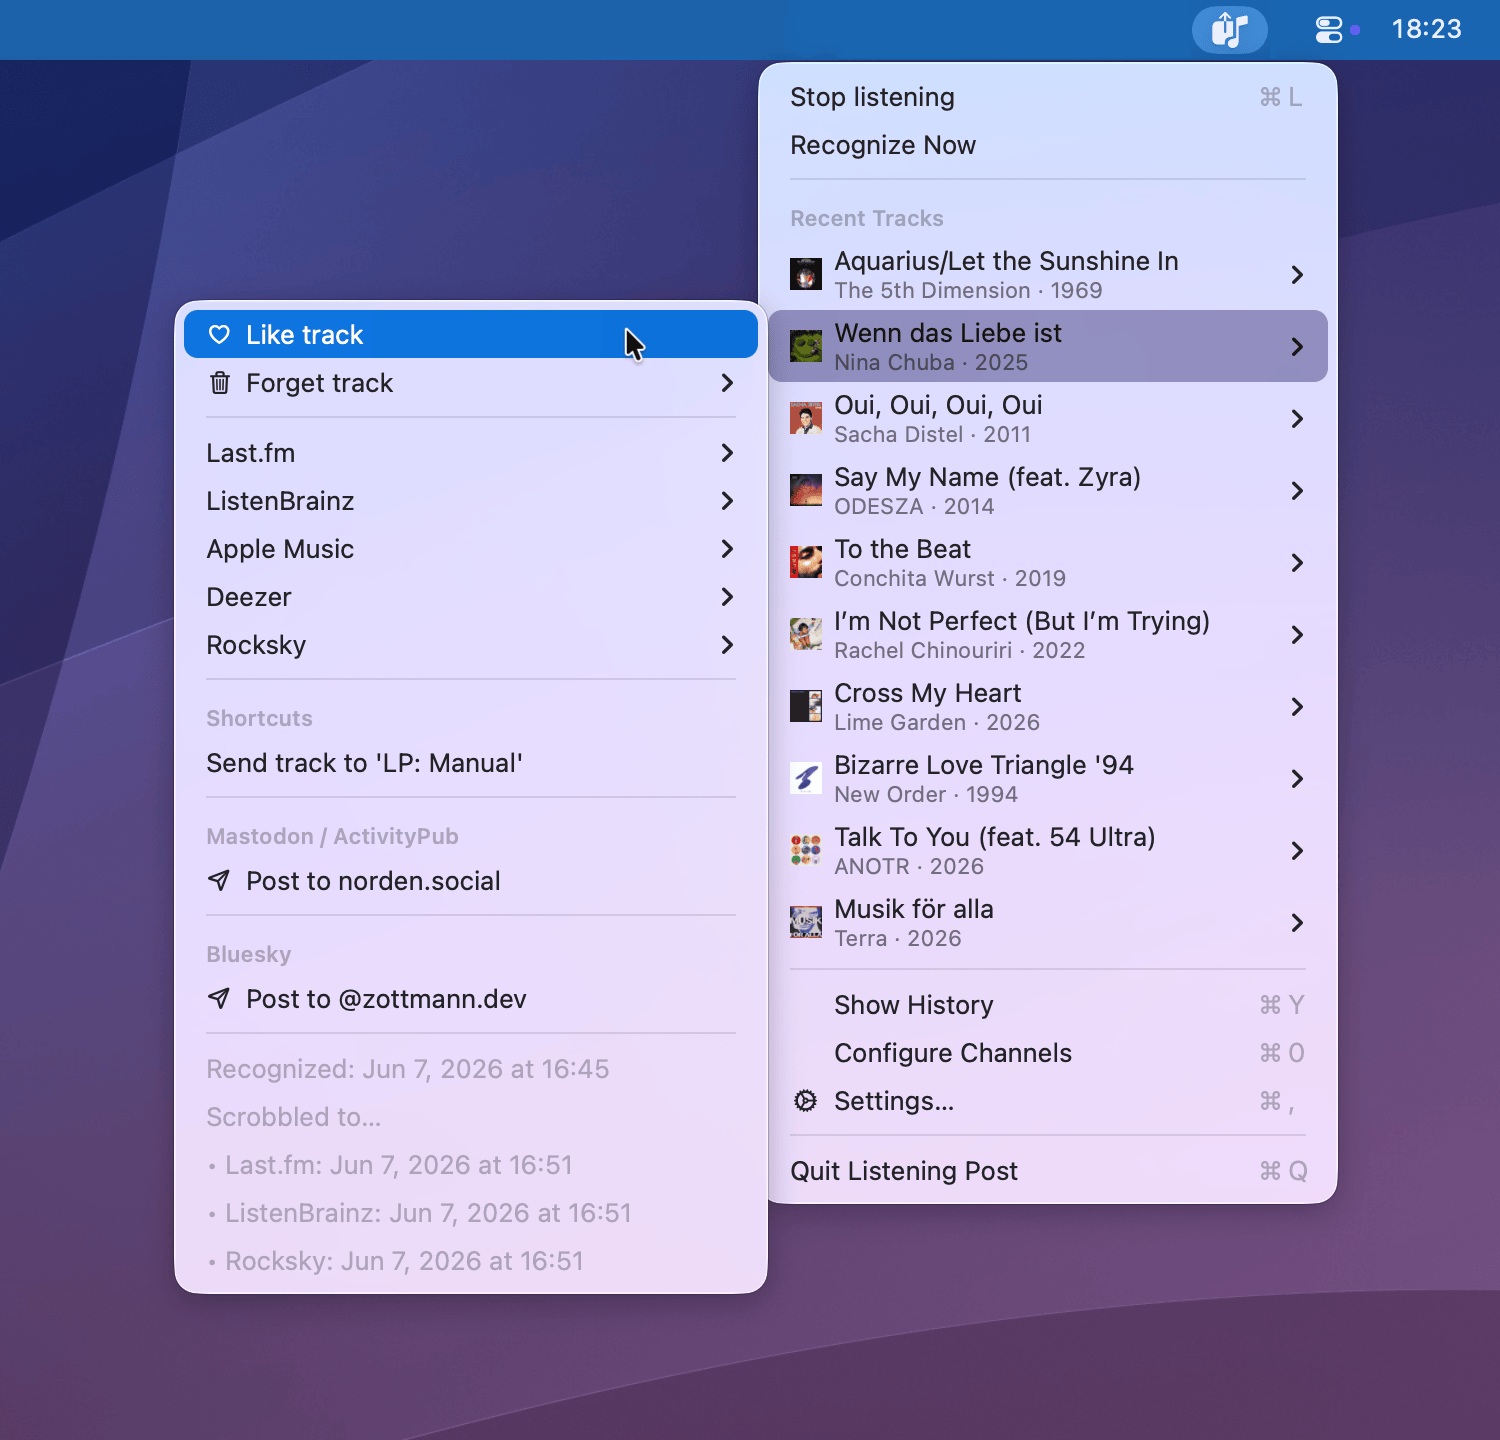Image resolution: width=1500 pixels, height=1440 pixels.
Task: Expand the Last.fm submenu chevron
Action: 727,453
